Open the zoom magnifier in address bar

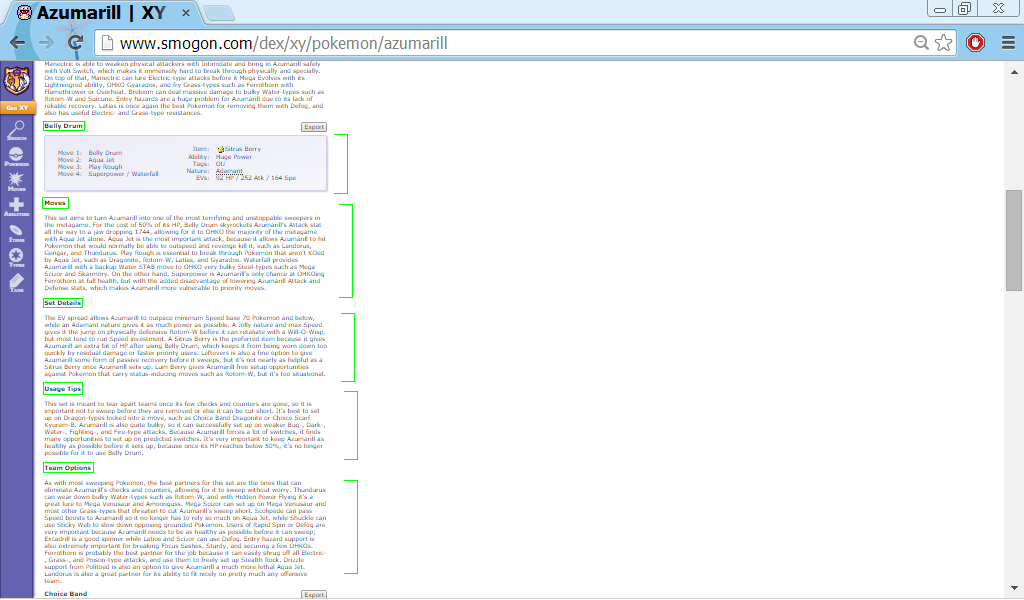pos(921,43)
